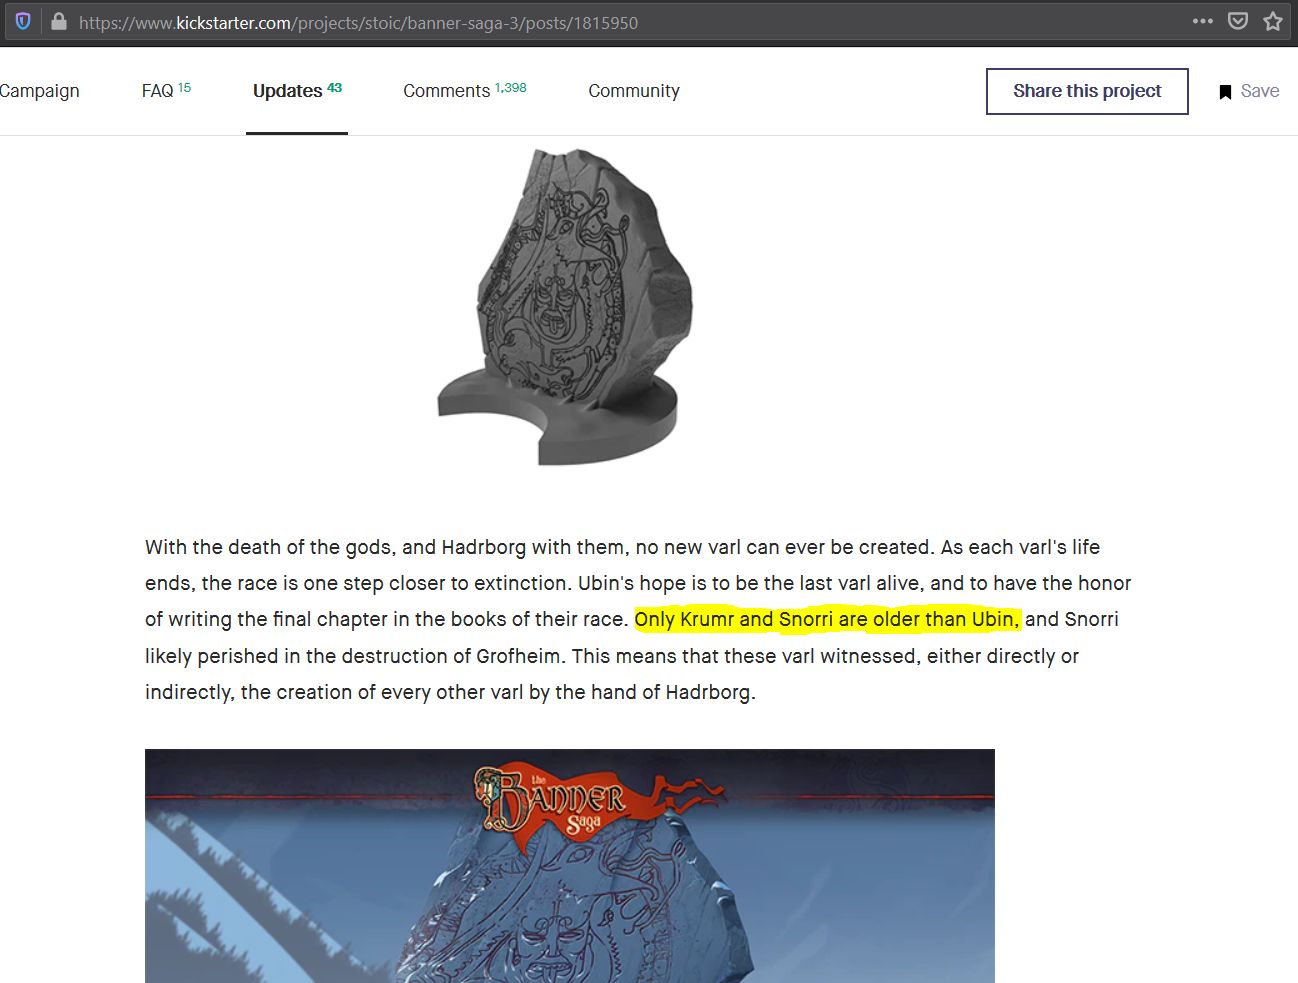Image resolution: width=1298 pixels, height=983 pixels.
Task: Click the Share this project button
Action: click(x=1087, y=91)
